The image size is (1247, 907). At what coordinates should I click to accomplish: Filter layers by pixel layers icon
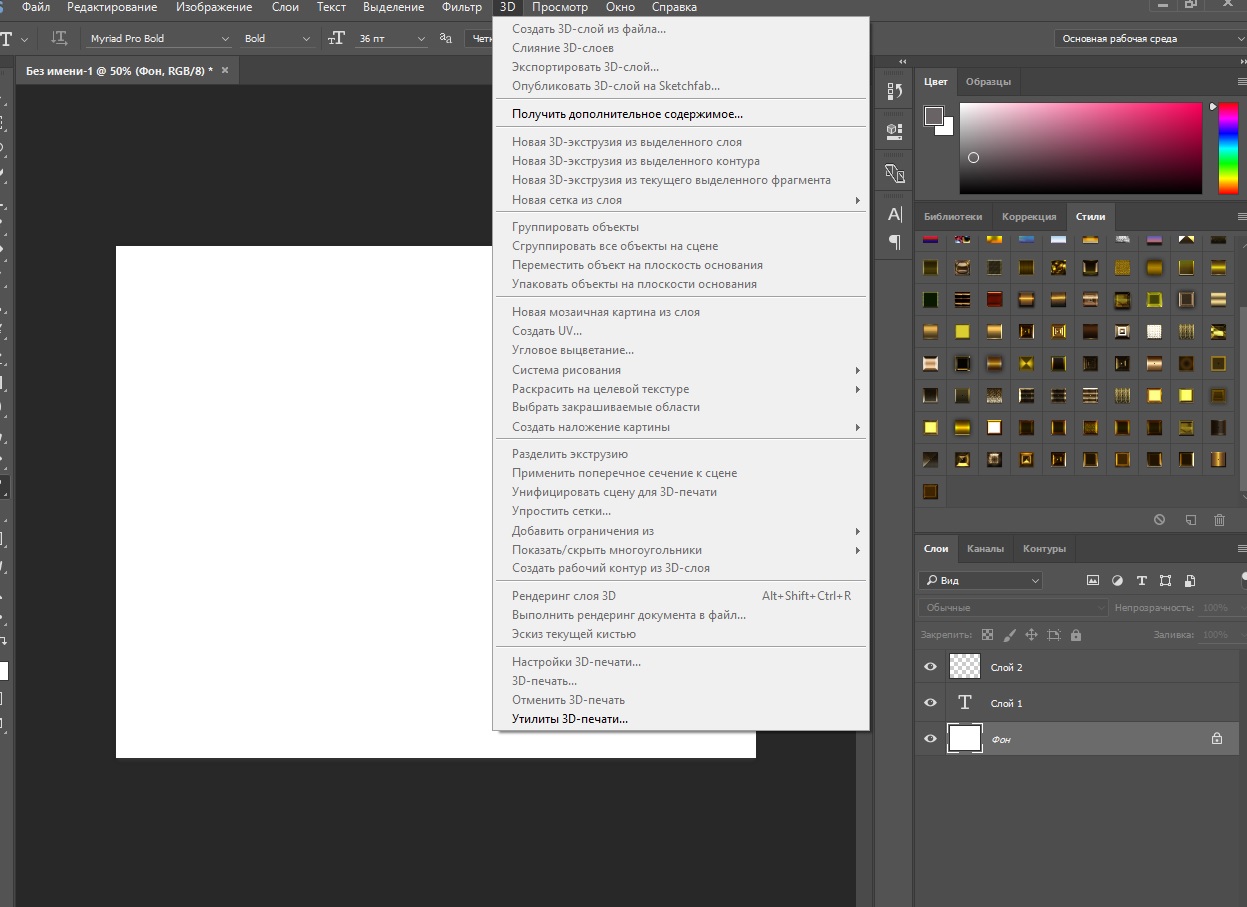click(1093, 580)
